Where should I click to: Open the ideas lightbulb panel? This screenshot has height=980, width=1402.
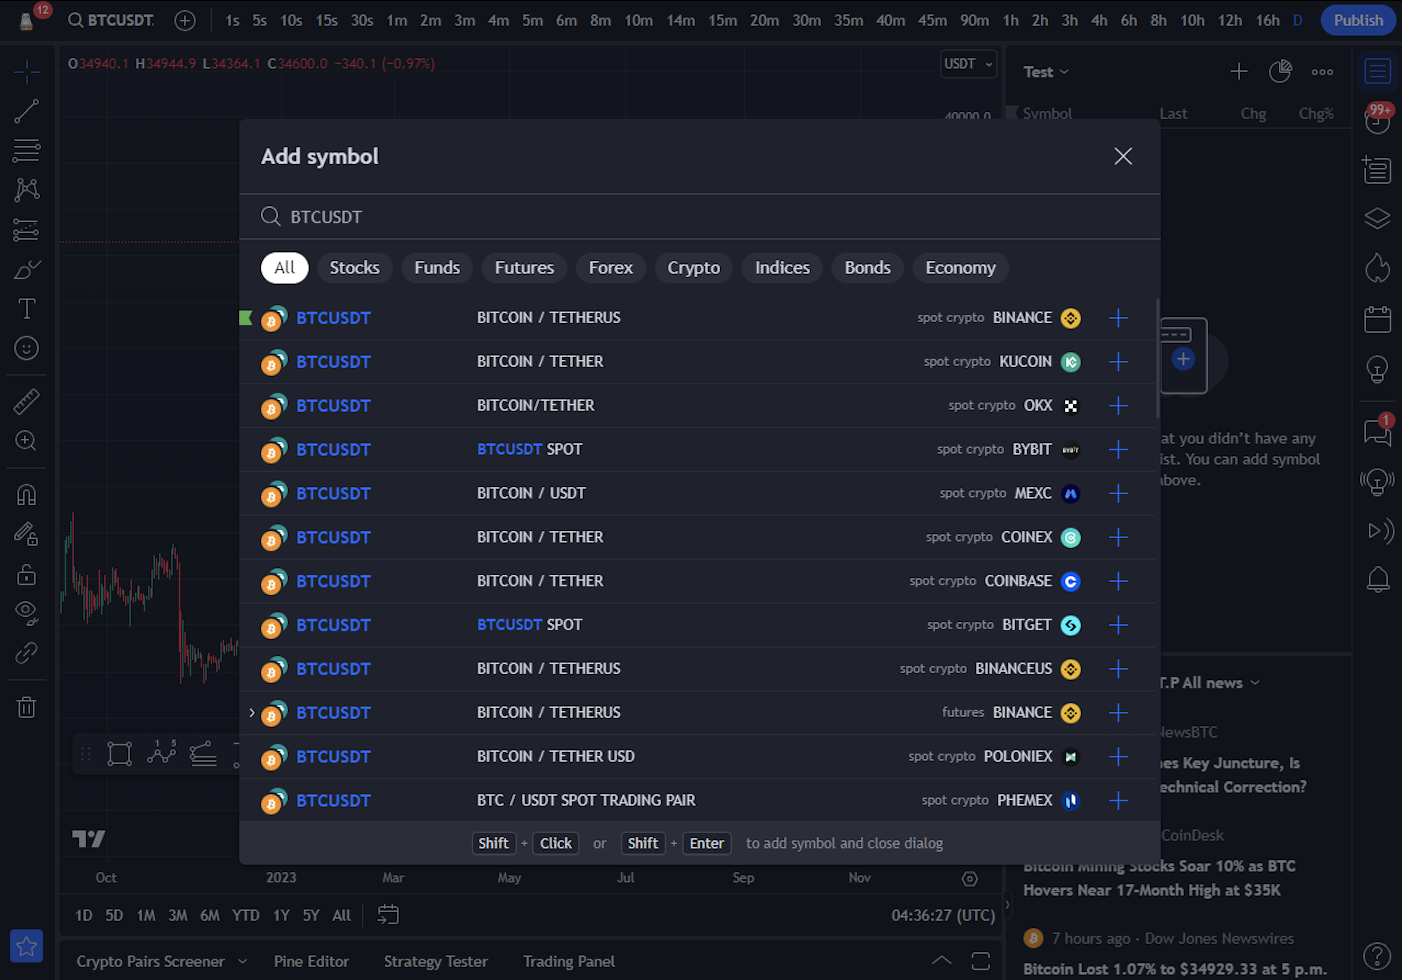pyautogui.click(x=1378, y=370)
